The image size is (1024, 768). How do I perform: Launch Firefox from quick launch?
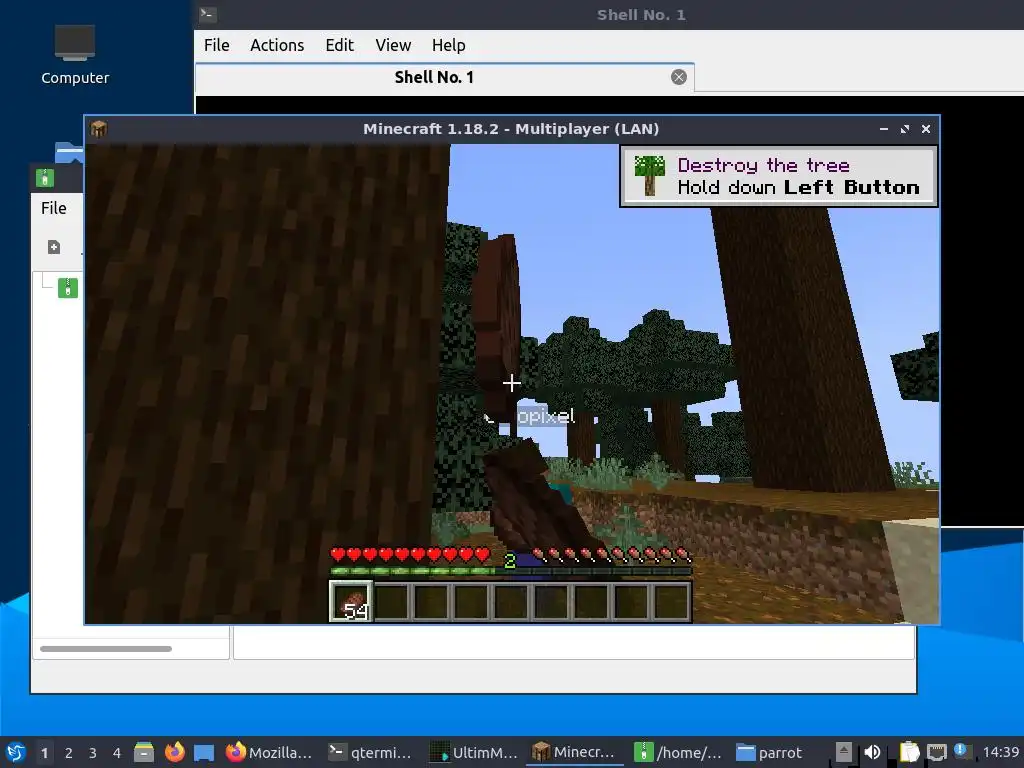pyautogui.click(x=174, y=752)
